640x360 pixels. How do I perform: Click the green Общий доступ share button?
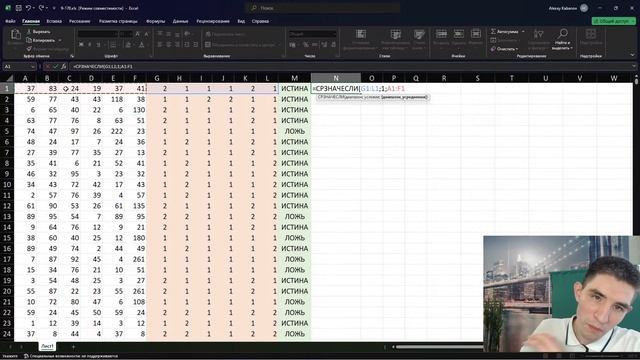[x=613, y=21]
